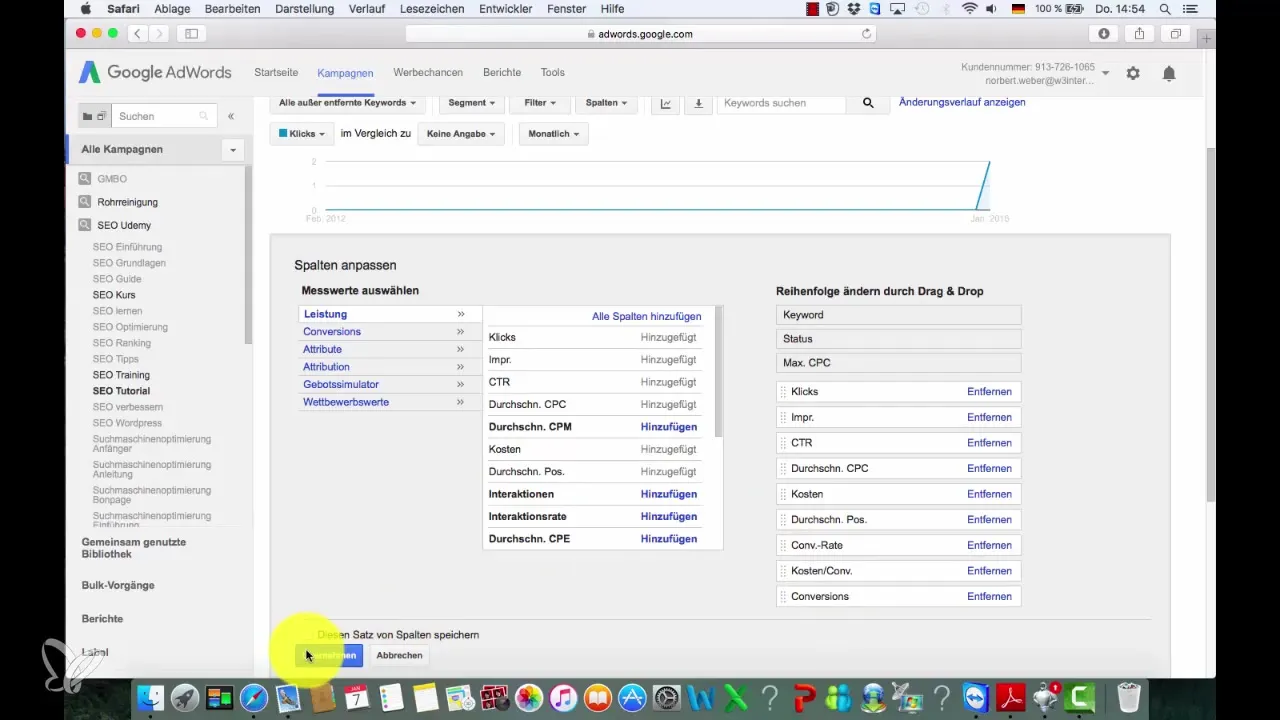
Task: Open the Berichte tab in top navigation
Action: point(502,73)
